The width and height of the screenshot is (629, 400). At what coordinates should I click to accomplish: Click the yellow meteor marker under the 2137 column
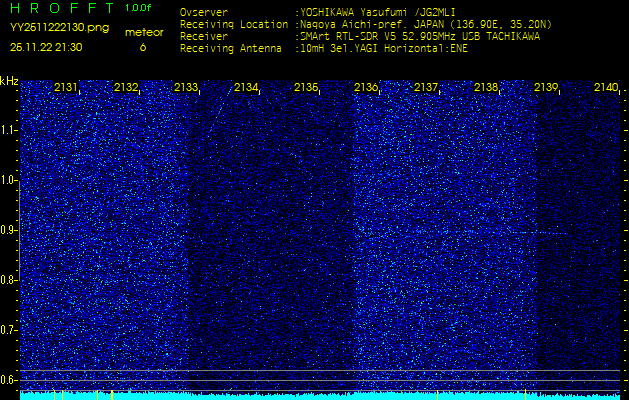pyautogui.click(x=437, y=395)
